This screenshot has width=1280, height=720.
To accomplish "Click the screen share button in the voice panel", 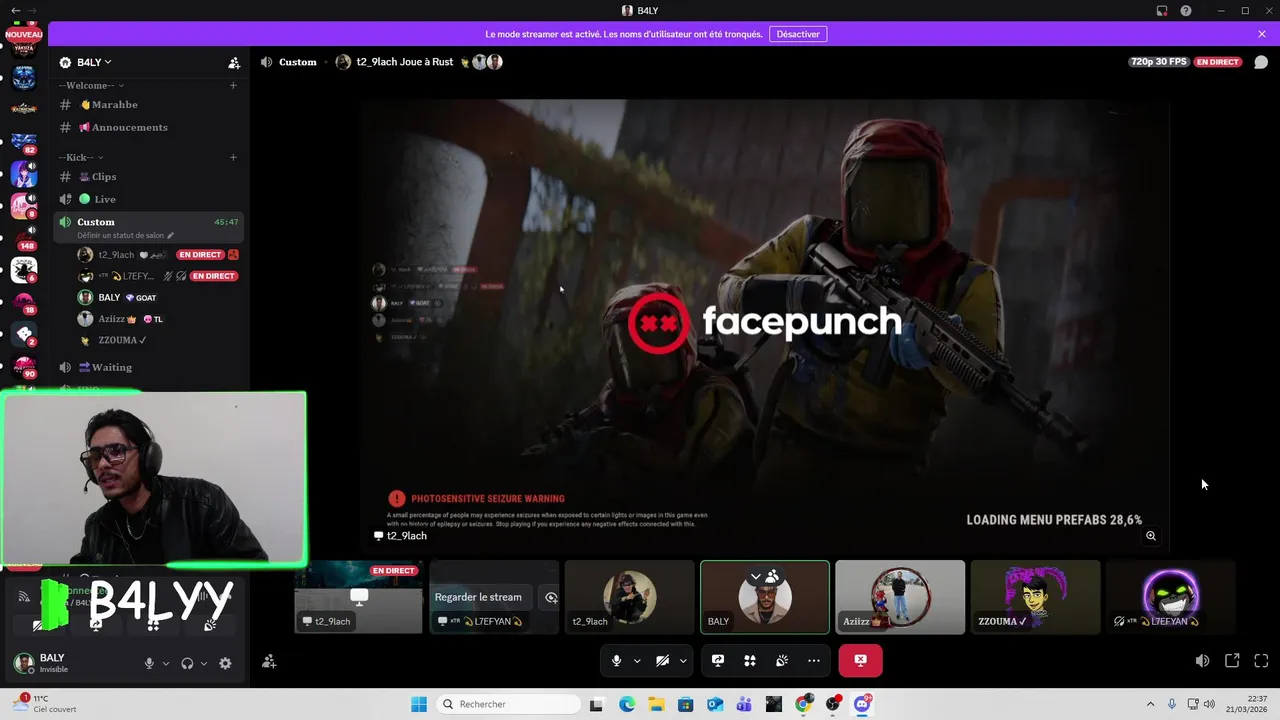I will (x=96, y=624).
